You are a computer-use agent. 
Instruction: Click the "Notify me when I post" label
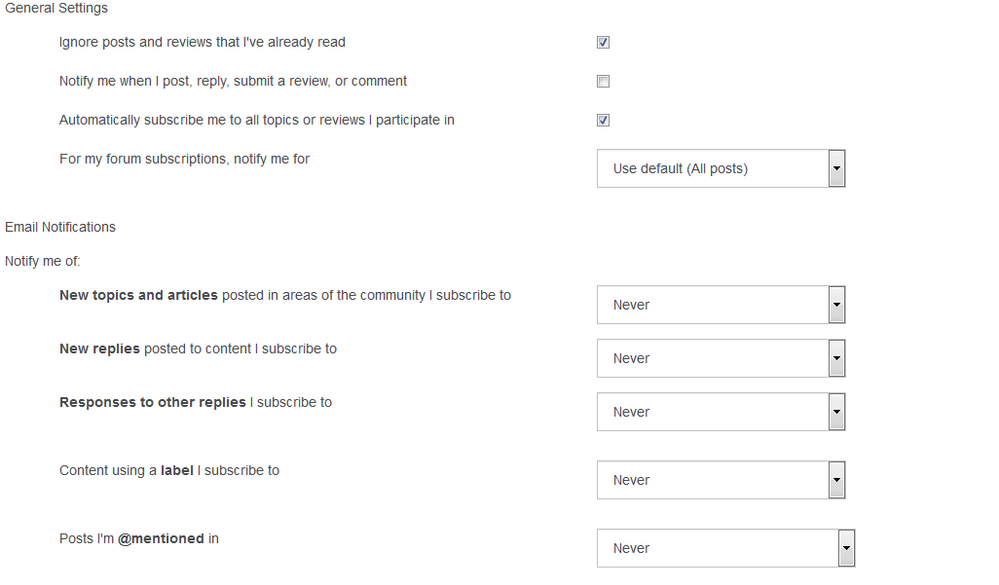click(233, 81)
